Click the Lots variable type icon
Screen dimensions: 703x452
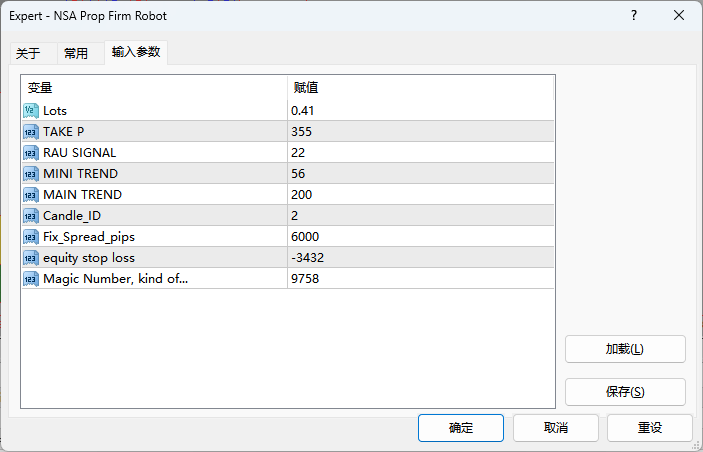click(x=30, y=110)
